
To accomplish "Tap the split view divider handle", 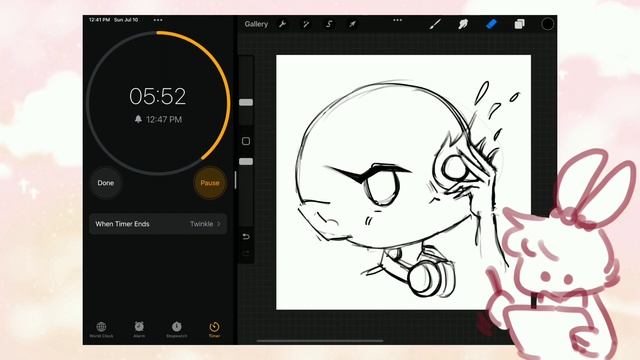I will (236, 180).
